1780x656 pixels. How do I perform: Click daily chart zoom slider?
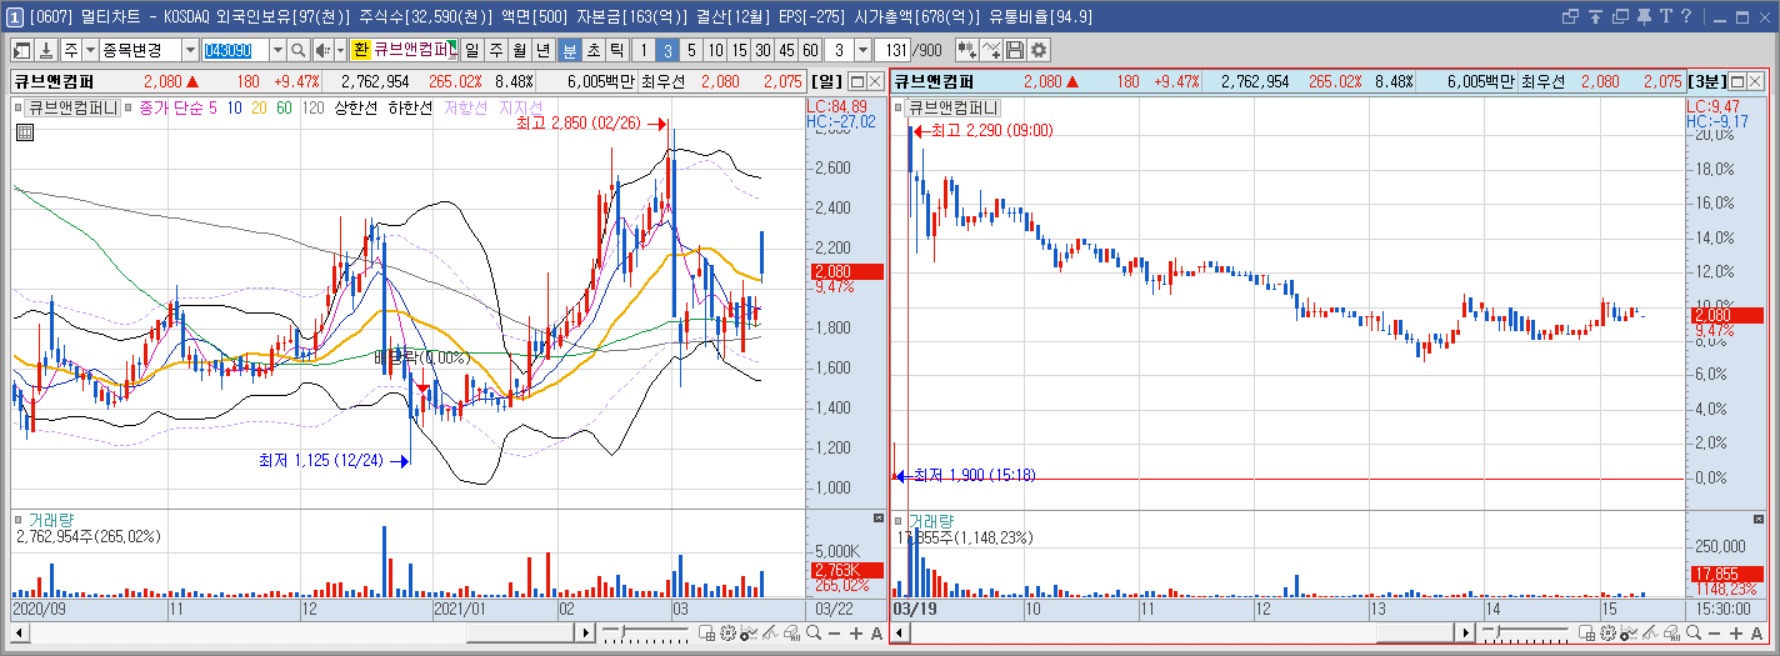pos(645,633)
